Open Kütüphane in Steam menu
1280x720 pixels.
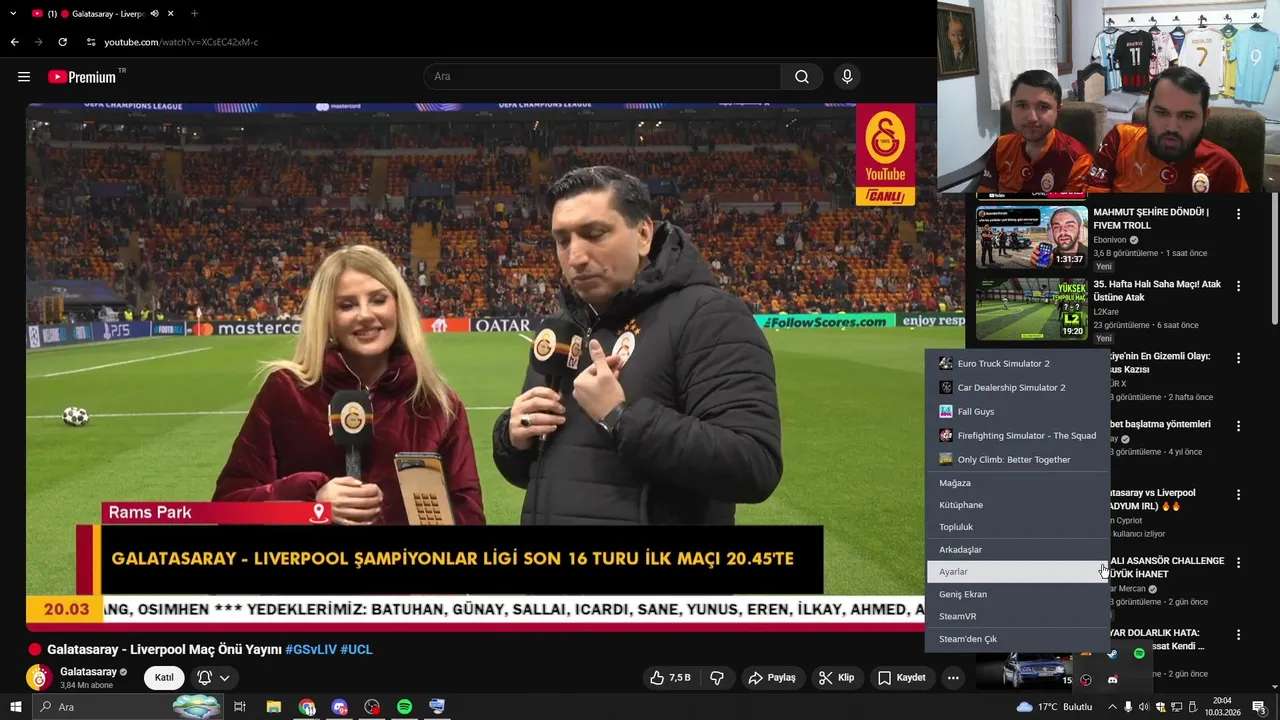(1017, 505)
